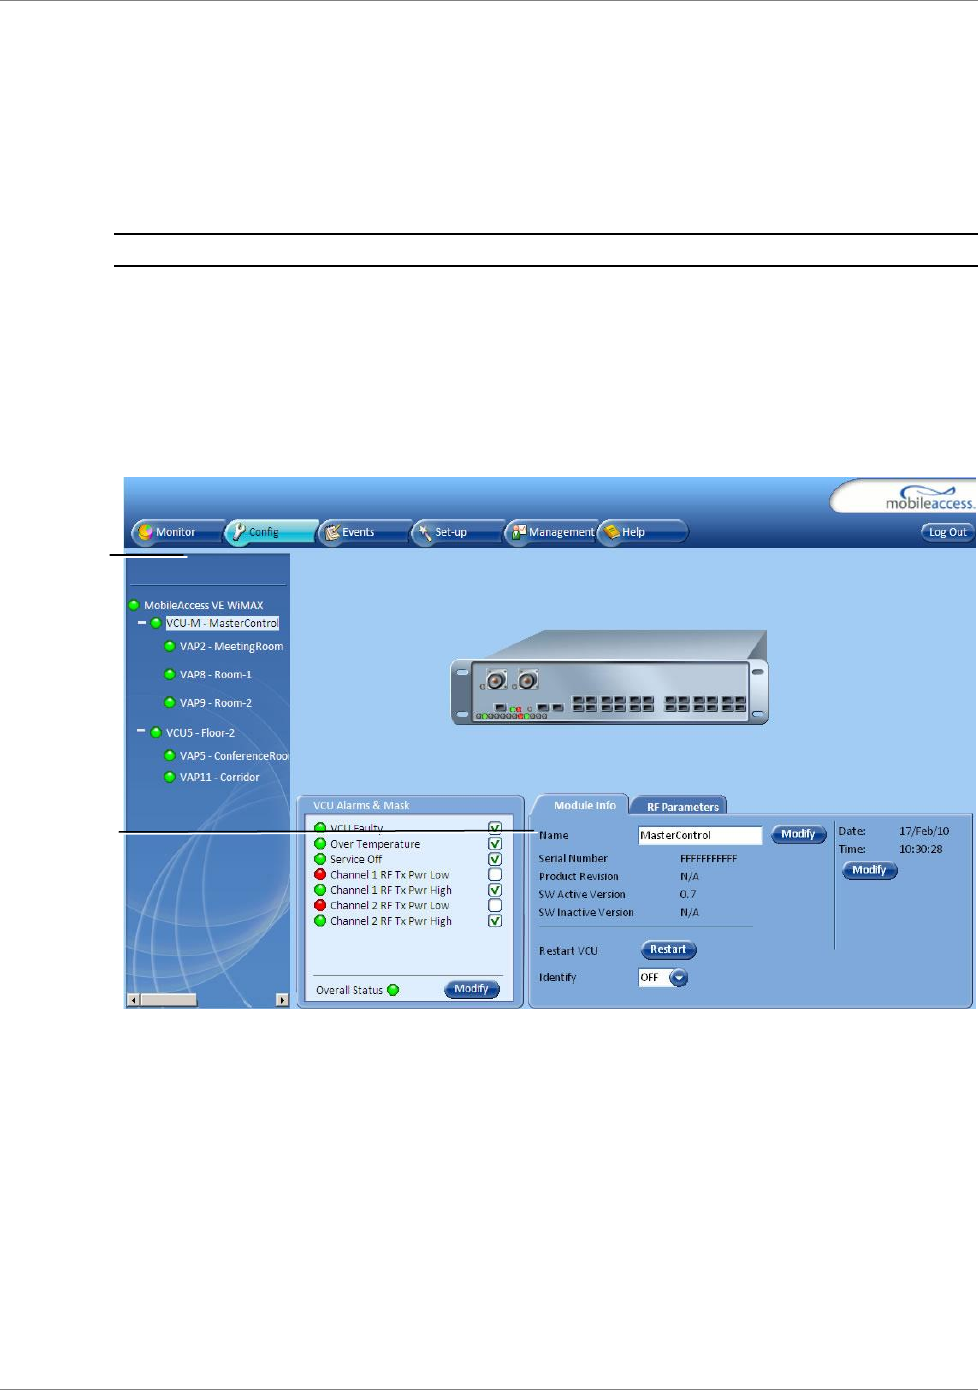Click Modify in VCU Alarms panel

472,989
